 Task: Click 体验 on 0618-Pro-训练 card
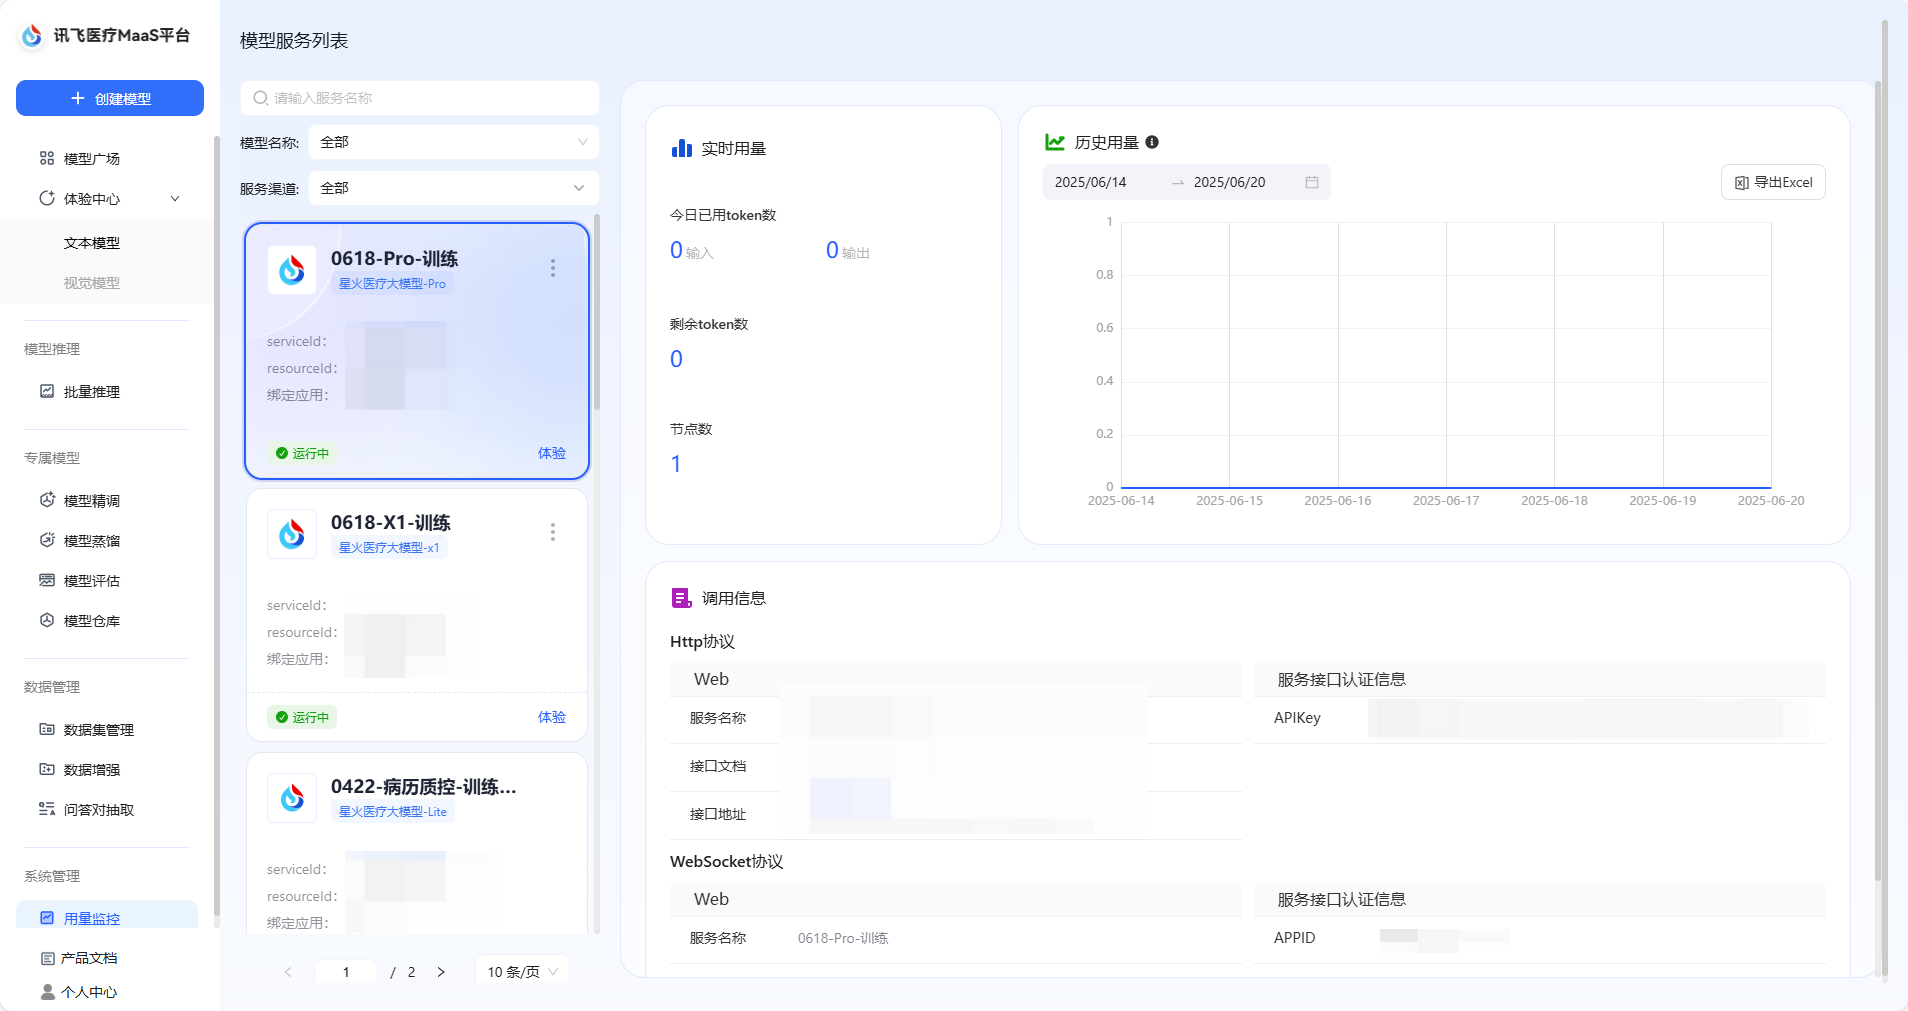552,453
